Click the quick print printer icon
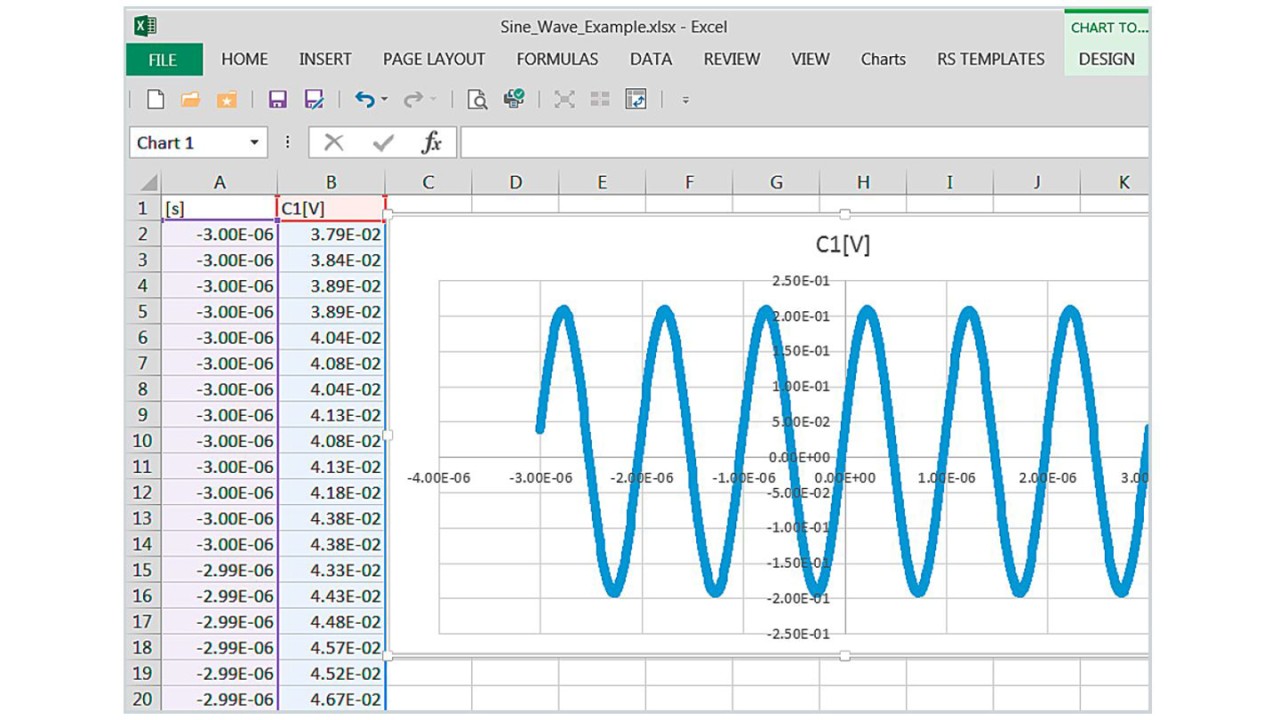Image resolution: width=1280 pixels, height=720 pixels. (x=514, y=98)
